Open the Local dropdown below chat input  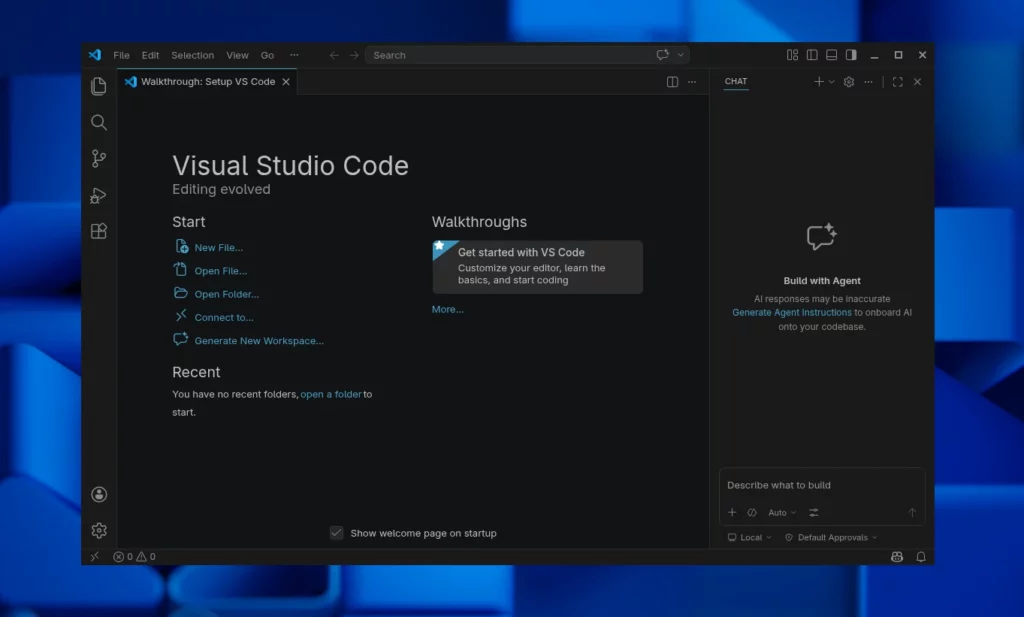click(x=748, y=537)
